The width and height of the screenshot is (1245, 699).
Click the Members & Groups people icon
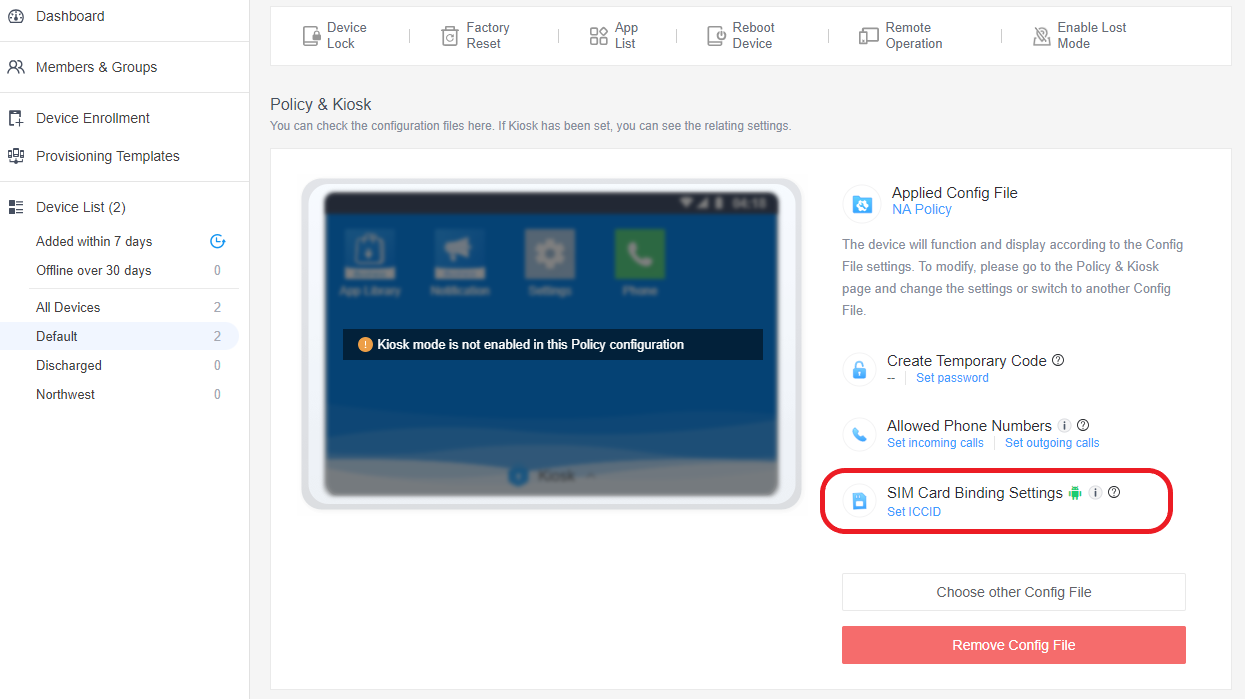[x=16, y=67]
